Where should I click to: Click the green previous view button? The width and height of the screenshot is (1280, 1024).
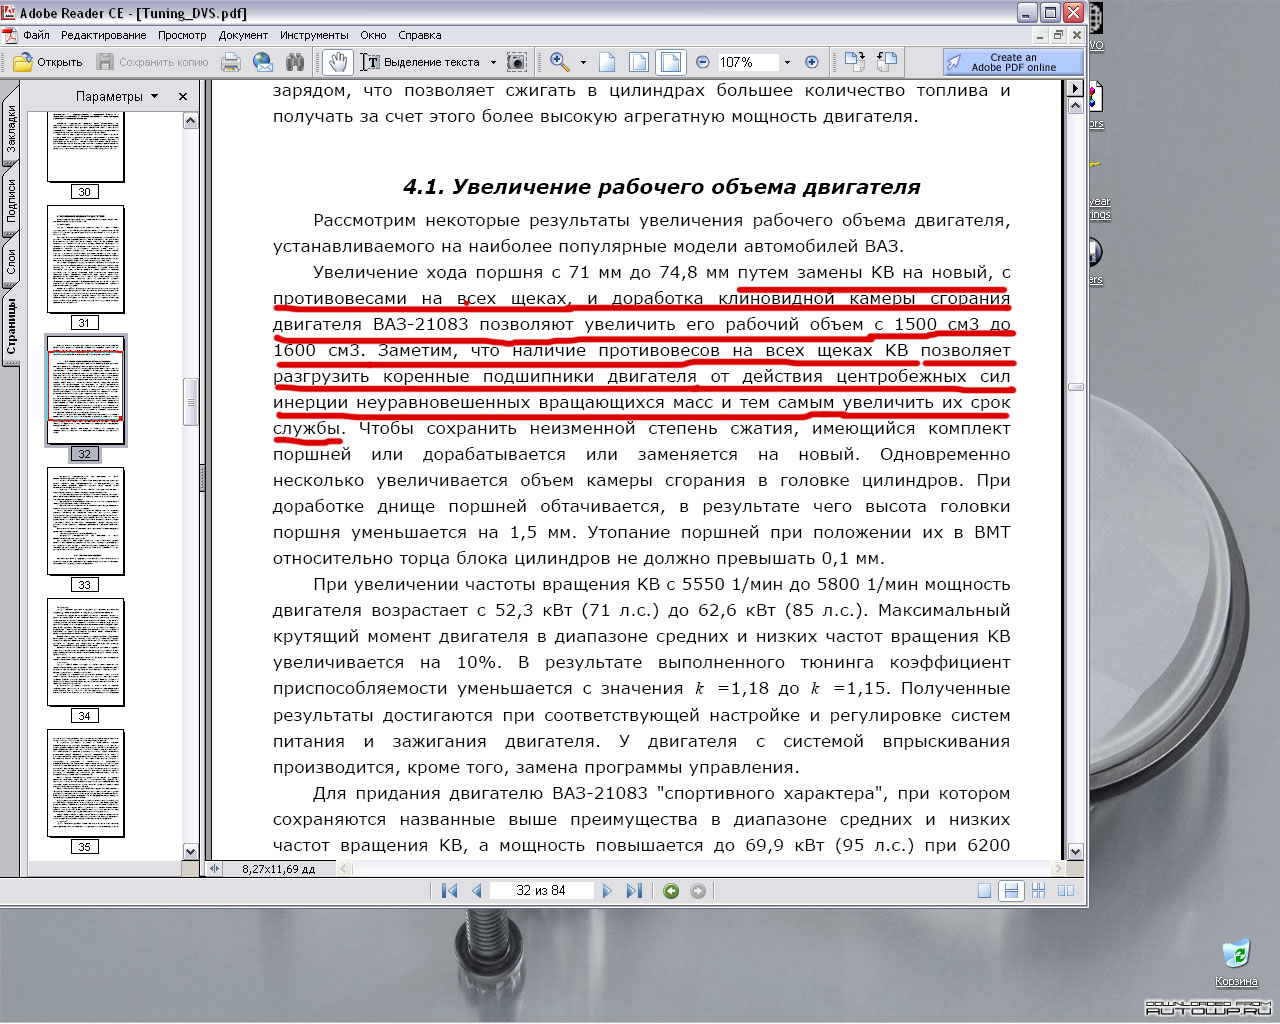coord(671,891)
